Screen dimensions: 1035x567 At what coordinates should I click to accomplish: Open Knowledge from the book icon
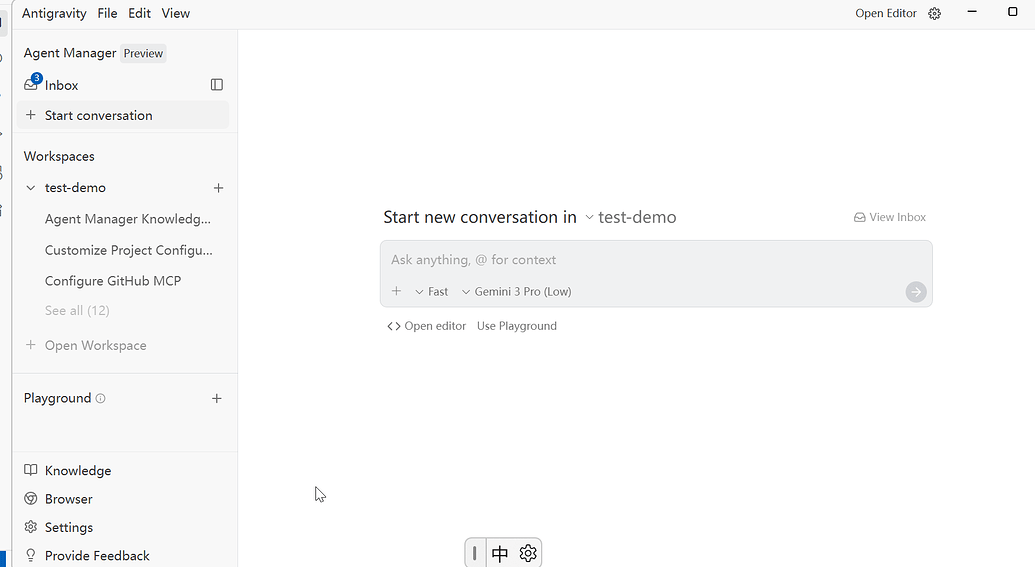30,470
